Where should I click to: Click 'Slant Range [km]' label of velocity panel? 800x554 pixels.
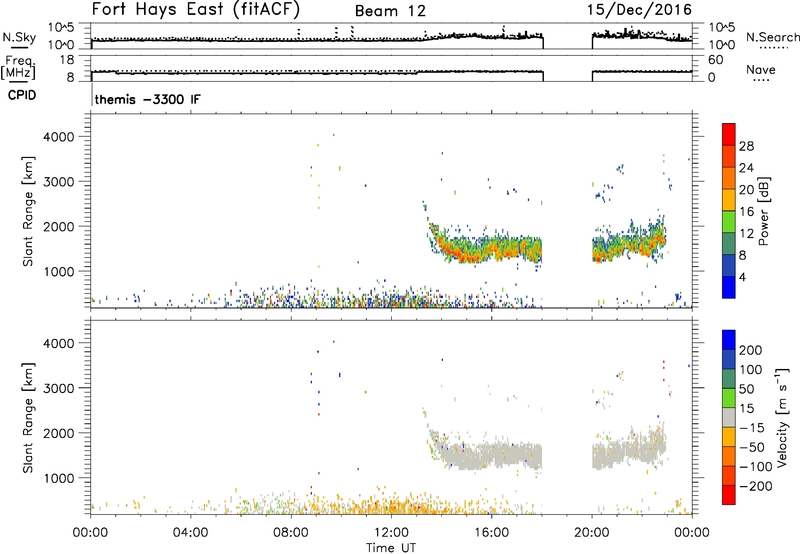coord(28,418)
